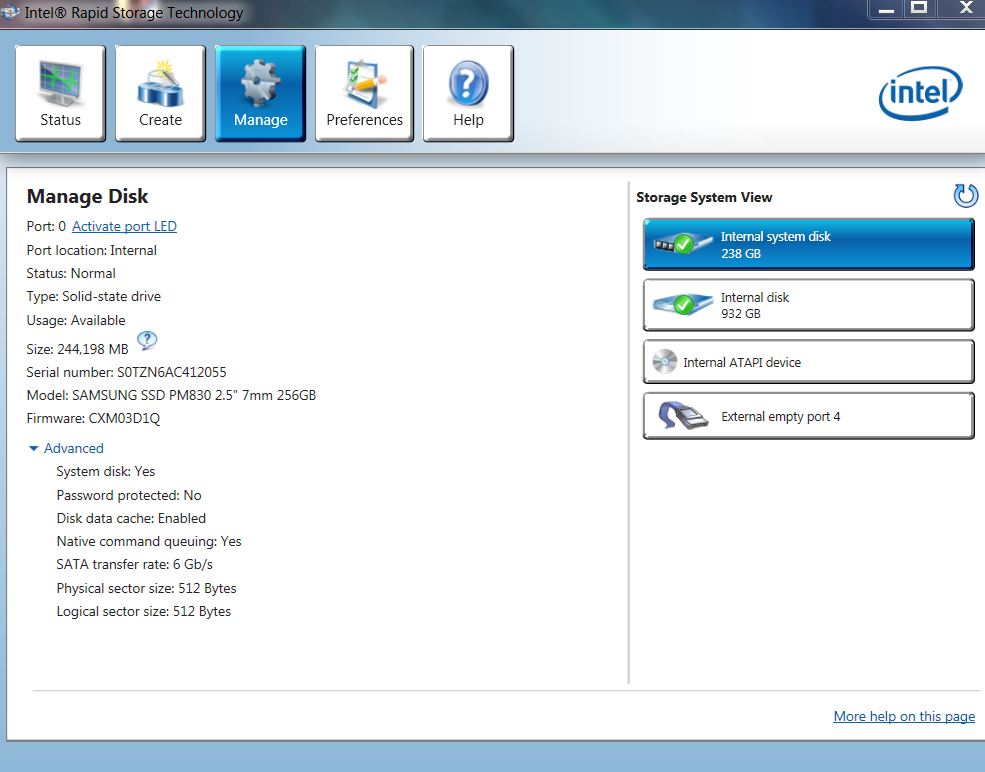Click the Storage System View title
The width and height of the screenshot is (985, 772).
(704, 197)
